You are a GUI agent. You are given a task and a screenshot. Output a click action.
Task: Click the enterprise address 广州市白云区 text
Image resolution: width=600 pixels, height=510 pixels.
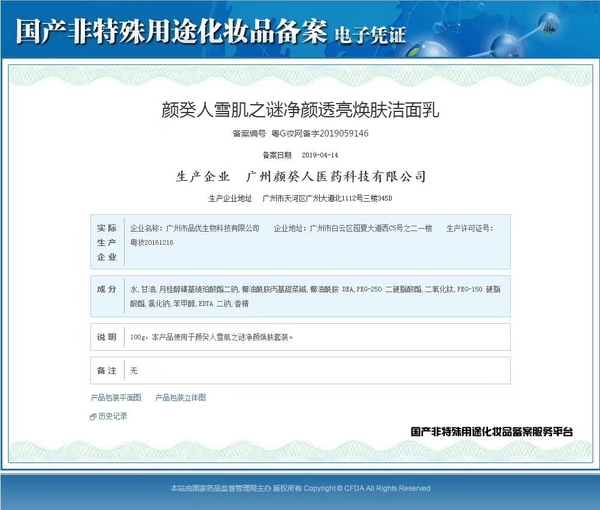pos(331,228)
